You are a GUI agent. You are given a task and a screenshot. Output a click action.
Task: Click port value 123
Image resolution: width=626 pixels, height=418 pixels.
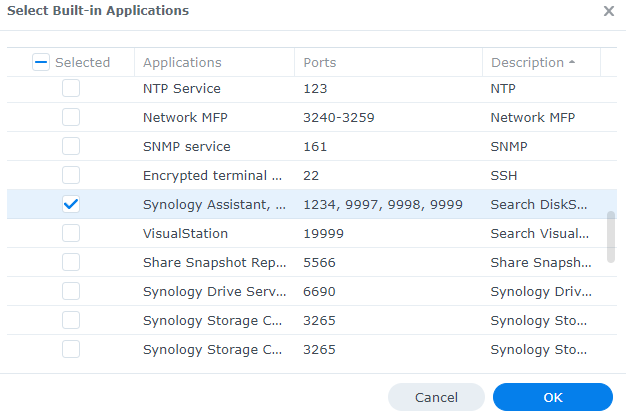315,89
